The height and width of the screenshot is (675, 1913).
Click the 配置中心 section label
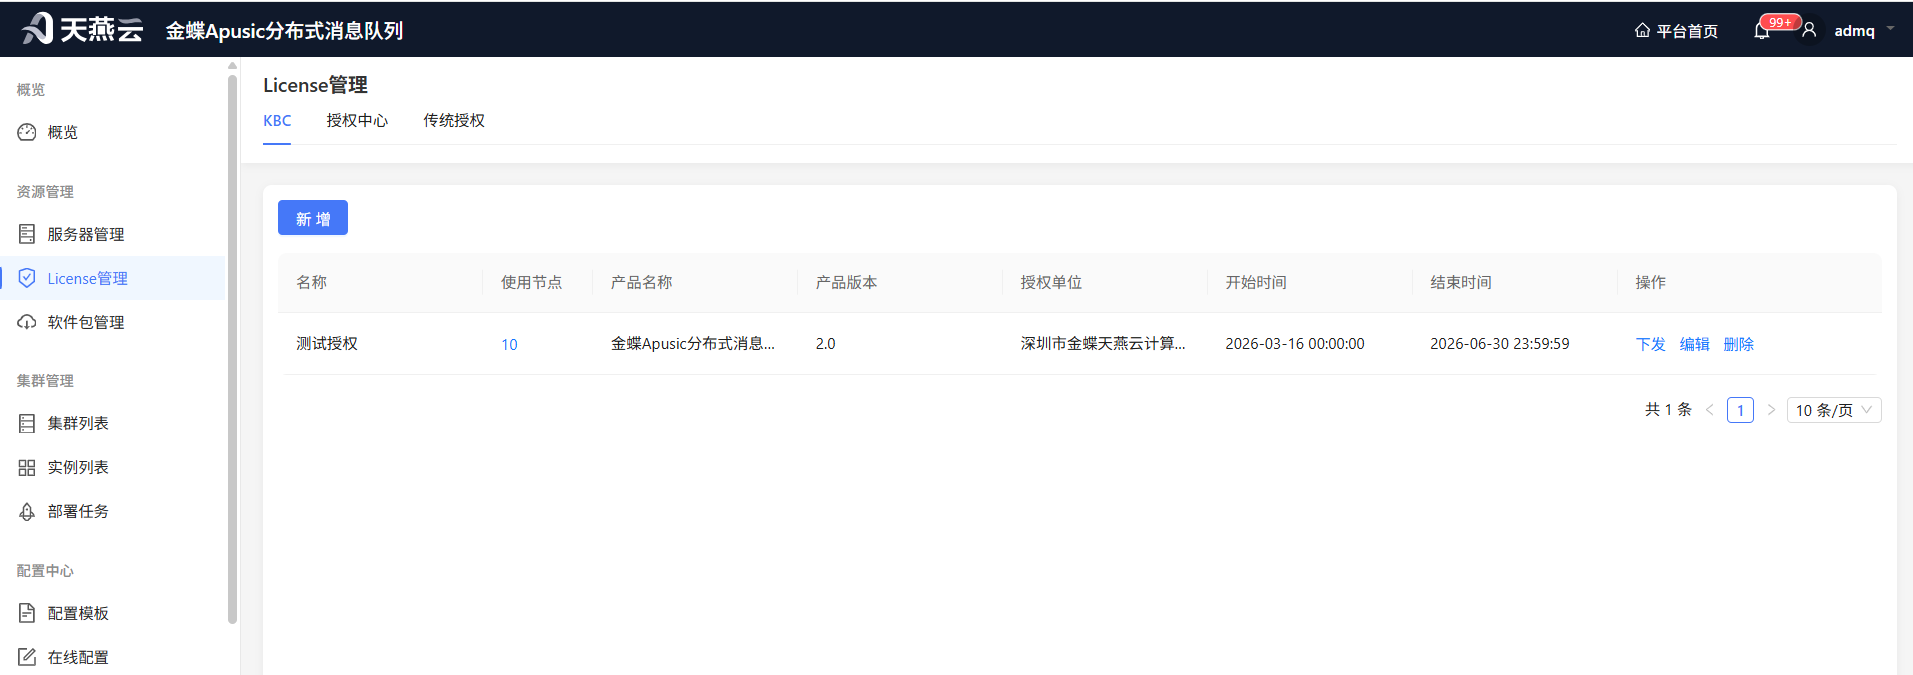point(45,571)
